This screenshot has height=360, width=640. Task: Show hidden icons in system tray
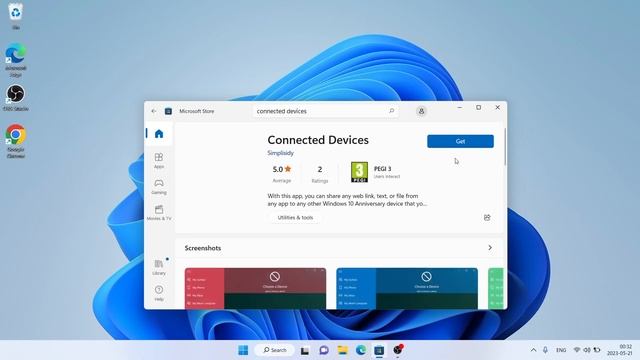point(533,350)
